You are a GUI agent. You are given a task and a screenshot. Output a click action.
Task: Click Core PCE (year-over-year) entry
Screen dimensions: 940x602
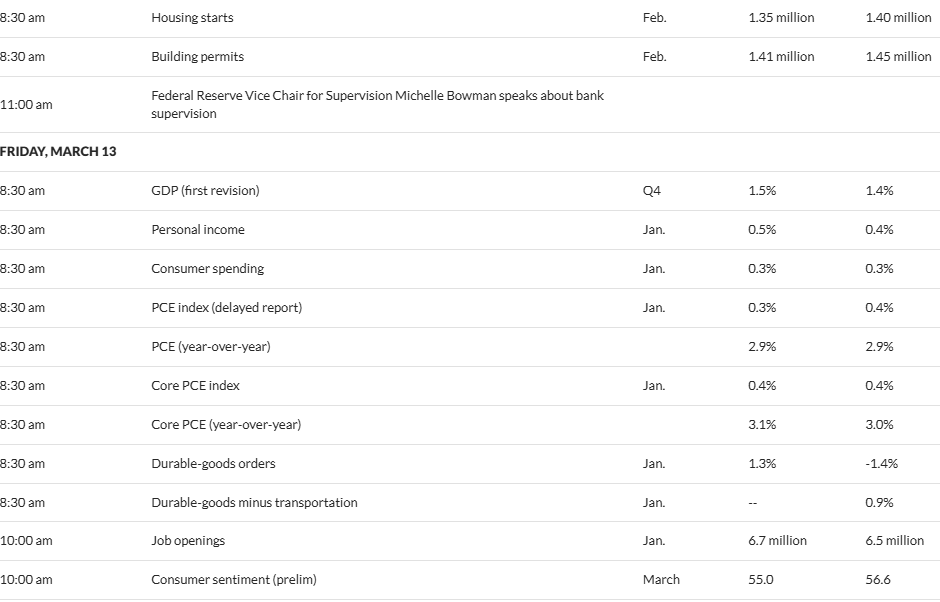[x=226, y=425]
